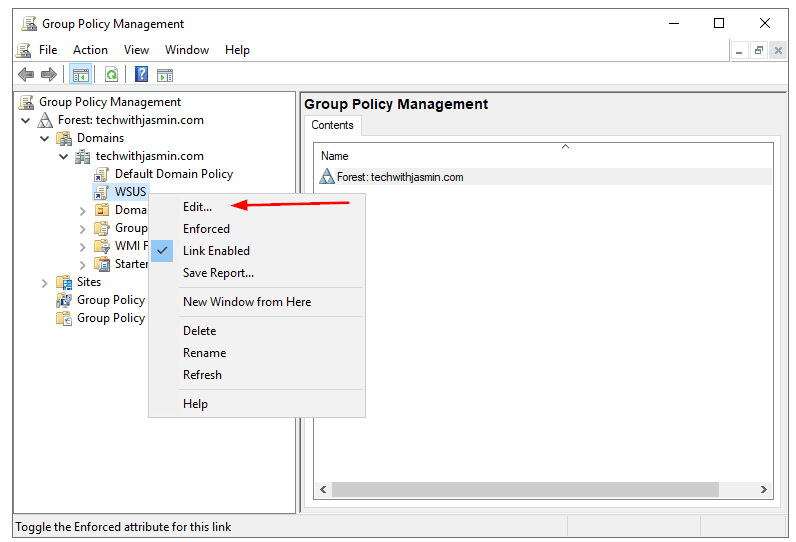Click the Forward arrow toolbar icon
The height and width of the screenshot is (542, 796).
coord(49,75)
